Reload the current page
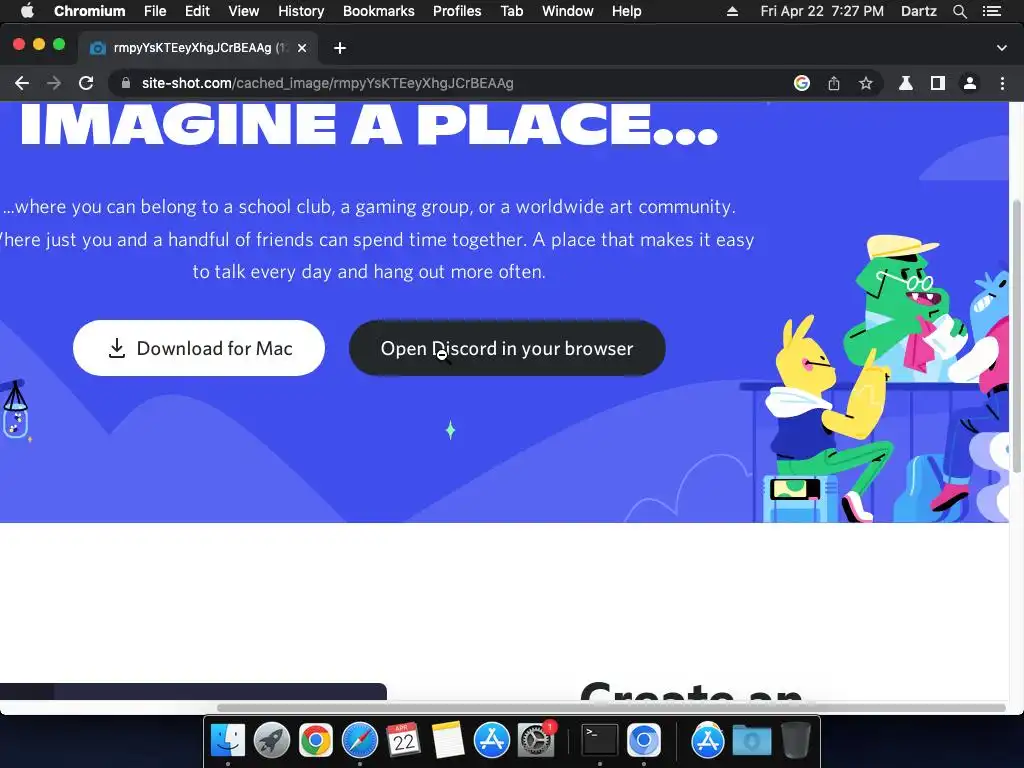Image resolution: width=1024 pixels, height=768 pixels. coord(86,83)
